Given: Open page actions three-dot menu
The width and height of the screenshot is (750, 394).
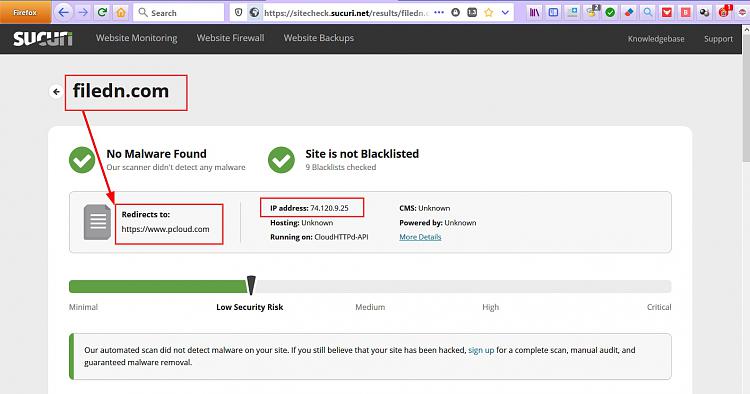Looking at the screenshot, I should (439, 13).
